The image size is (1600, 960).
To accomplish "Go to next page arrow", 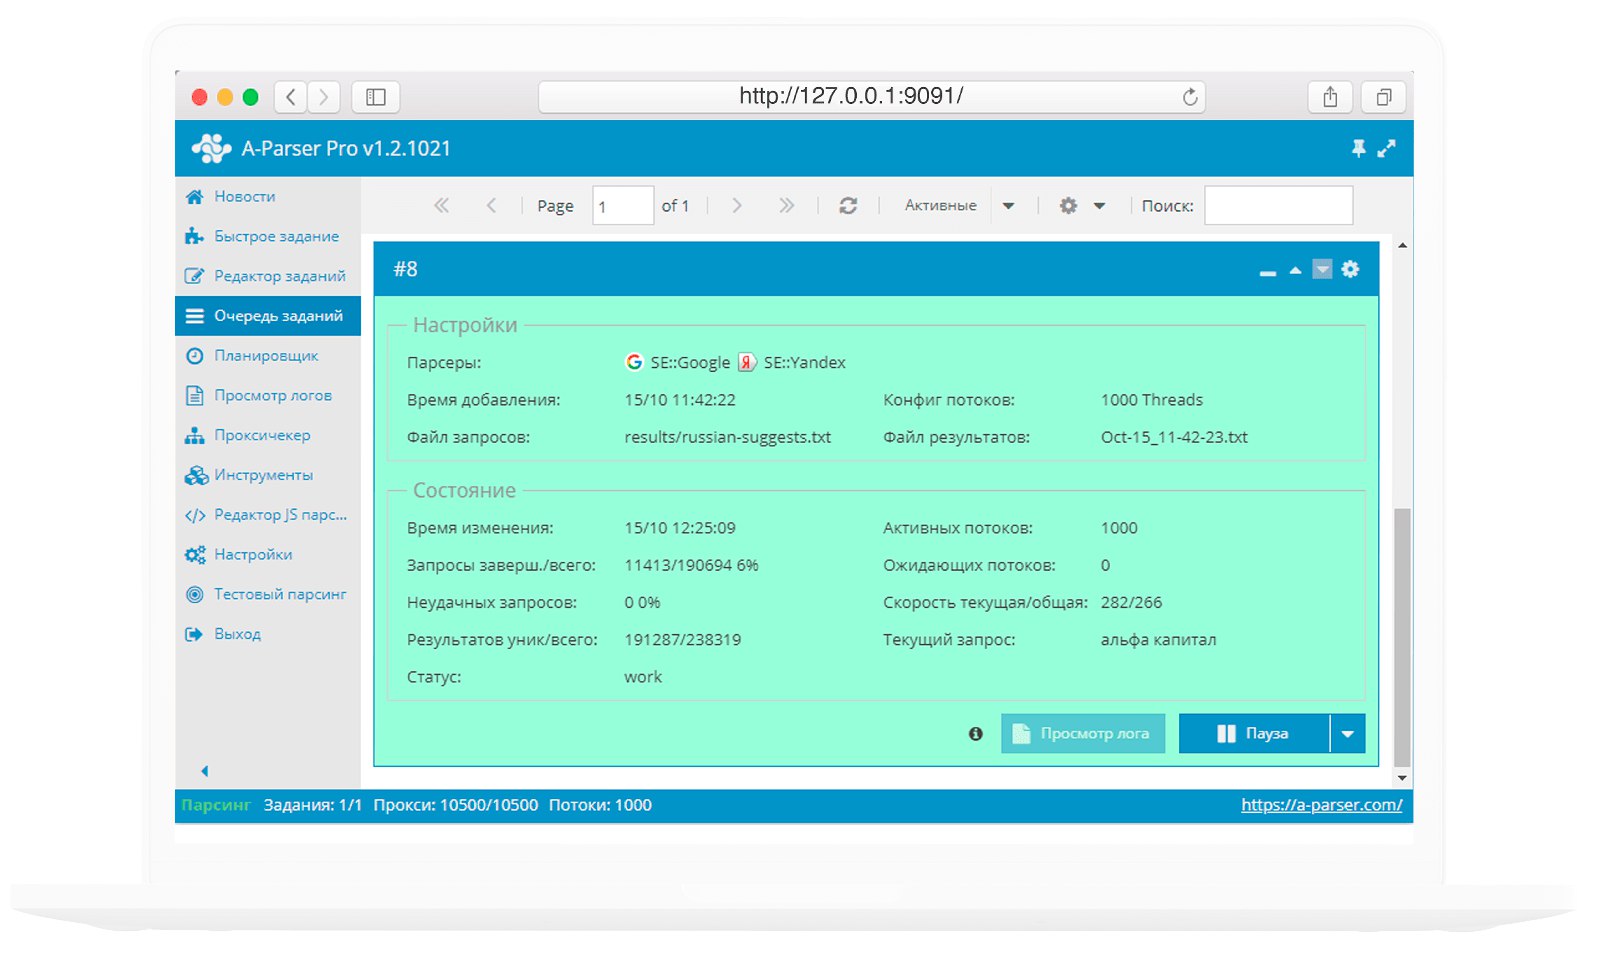I will pos(737,206).
